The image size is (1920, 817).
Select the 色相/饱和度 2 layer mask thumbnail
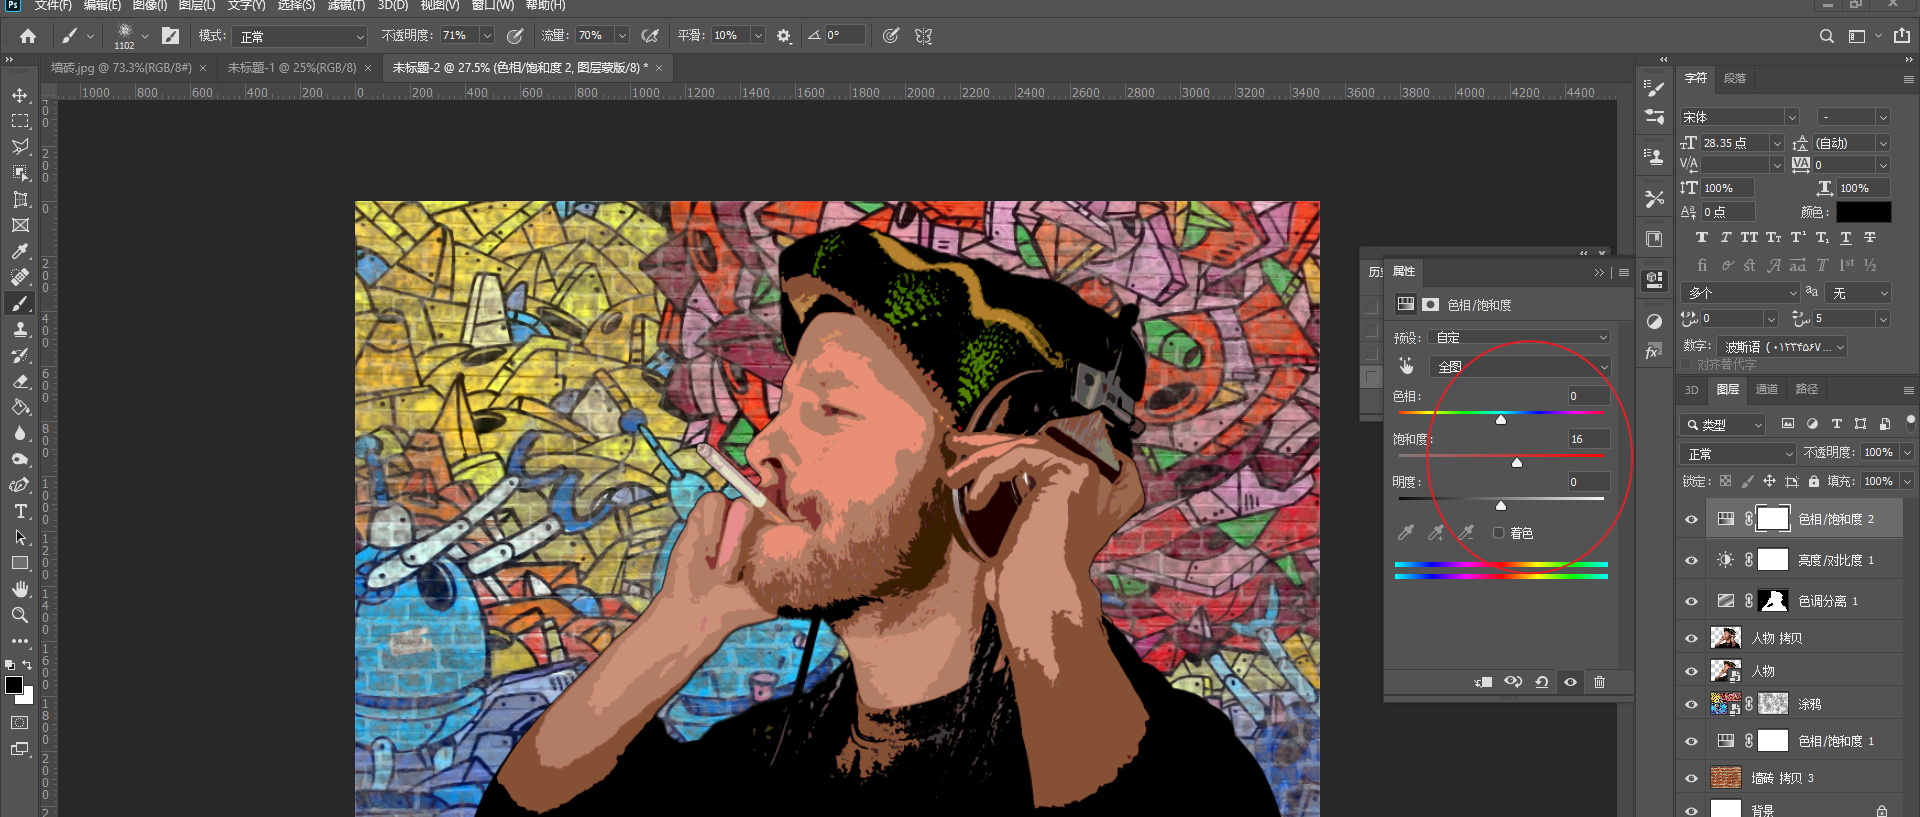tap(1773, 518)
